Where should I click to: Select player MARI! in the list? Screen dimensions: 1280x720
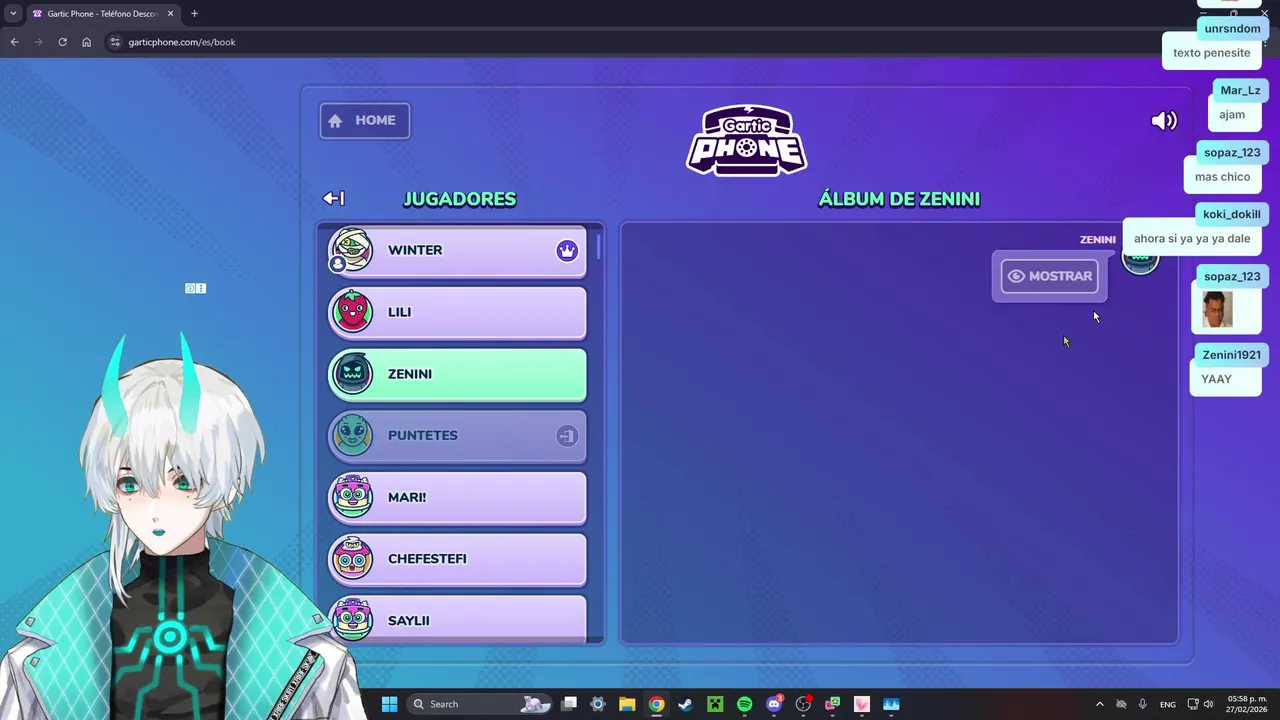[458, 498]
